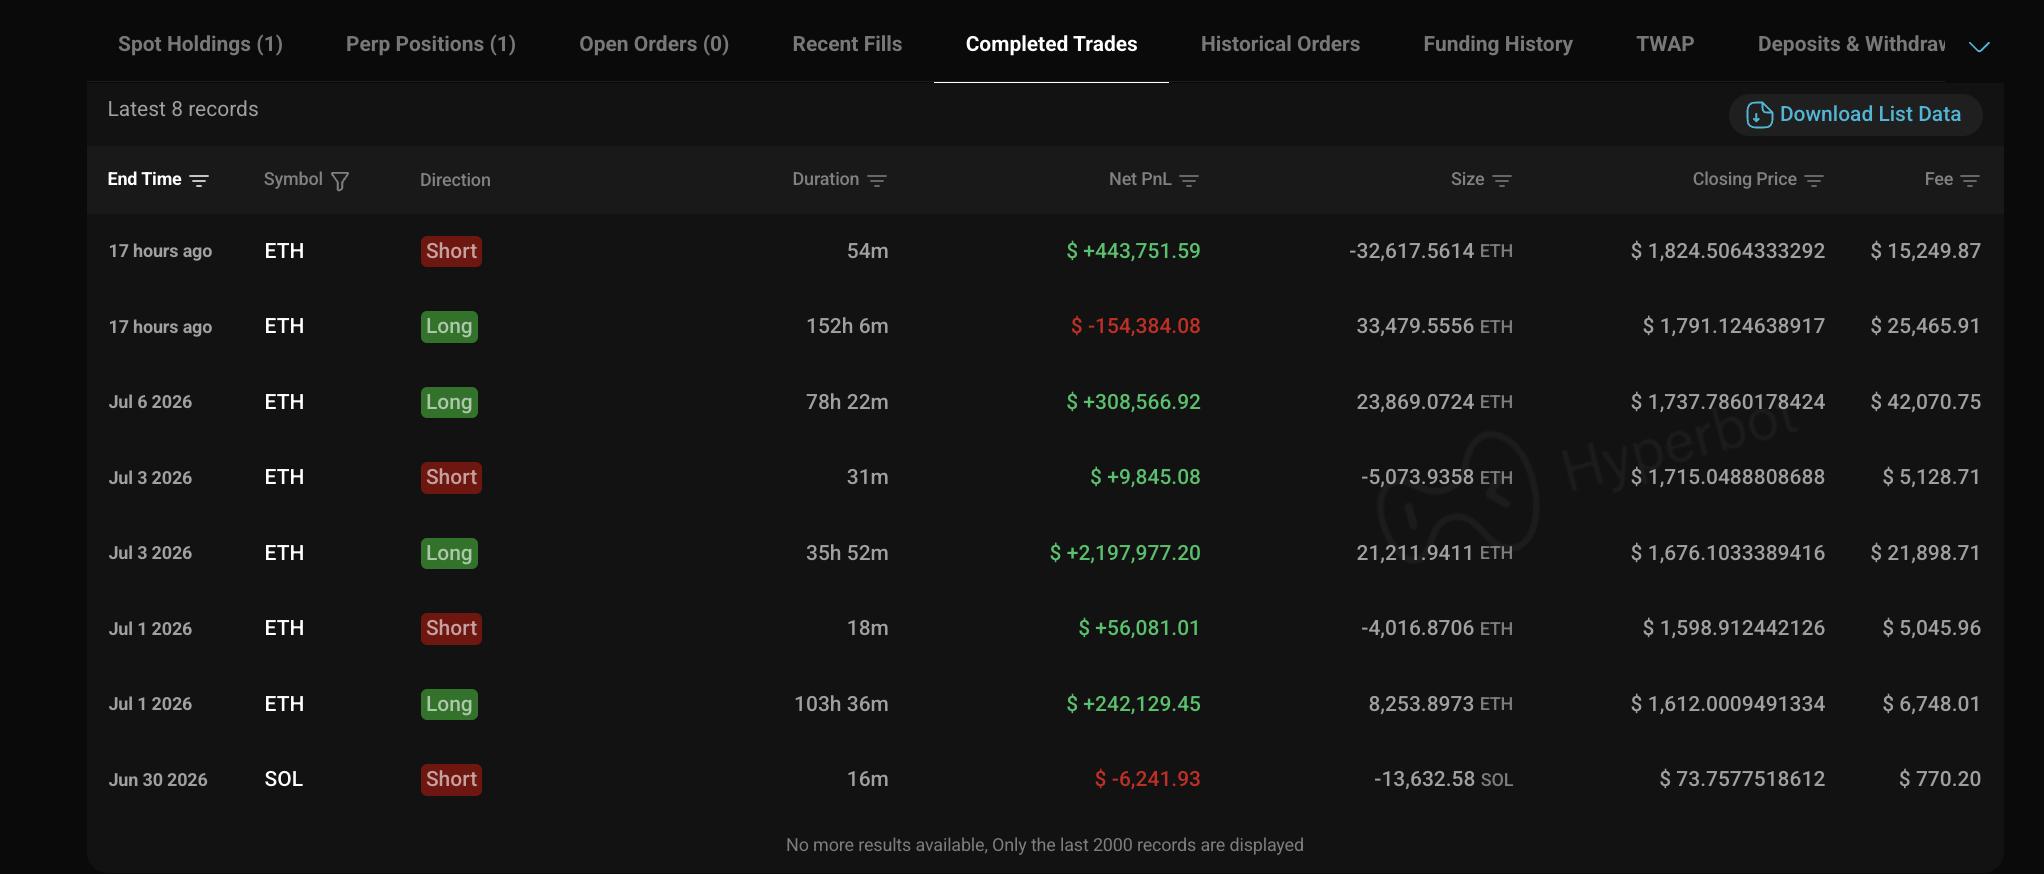The image size is (2044, 874).
Task: Select the TWAP tab
Action: pos(1665,44)
